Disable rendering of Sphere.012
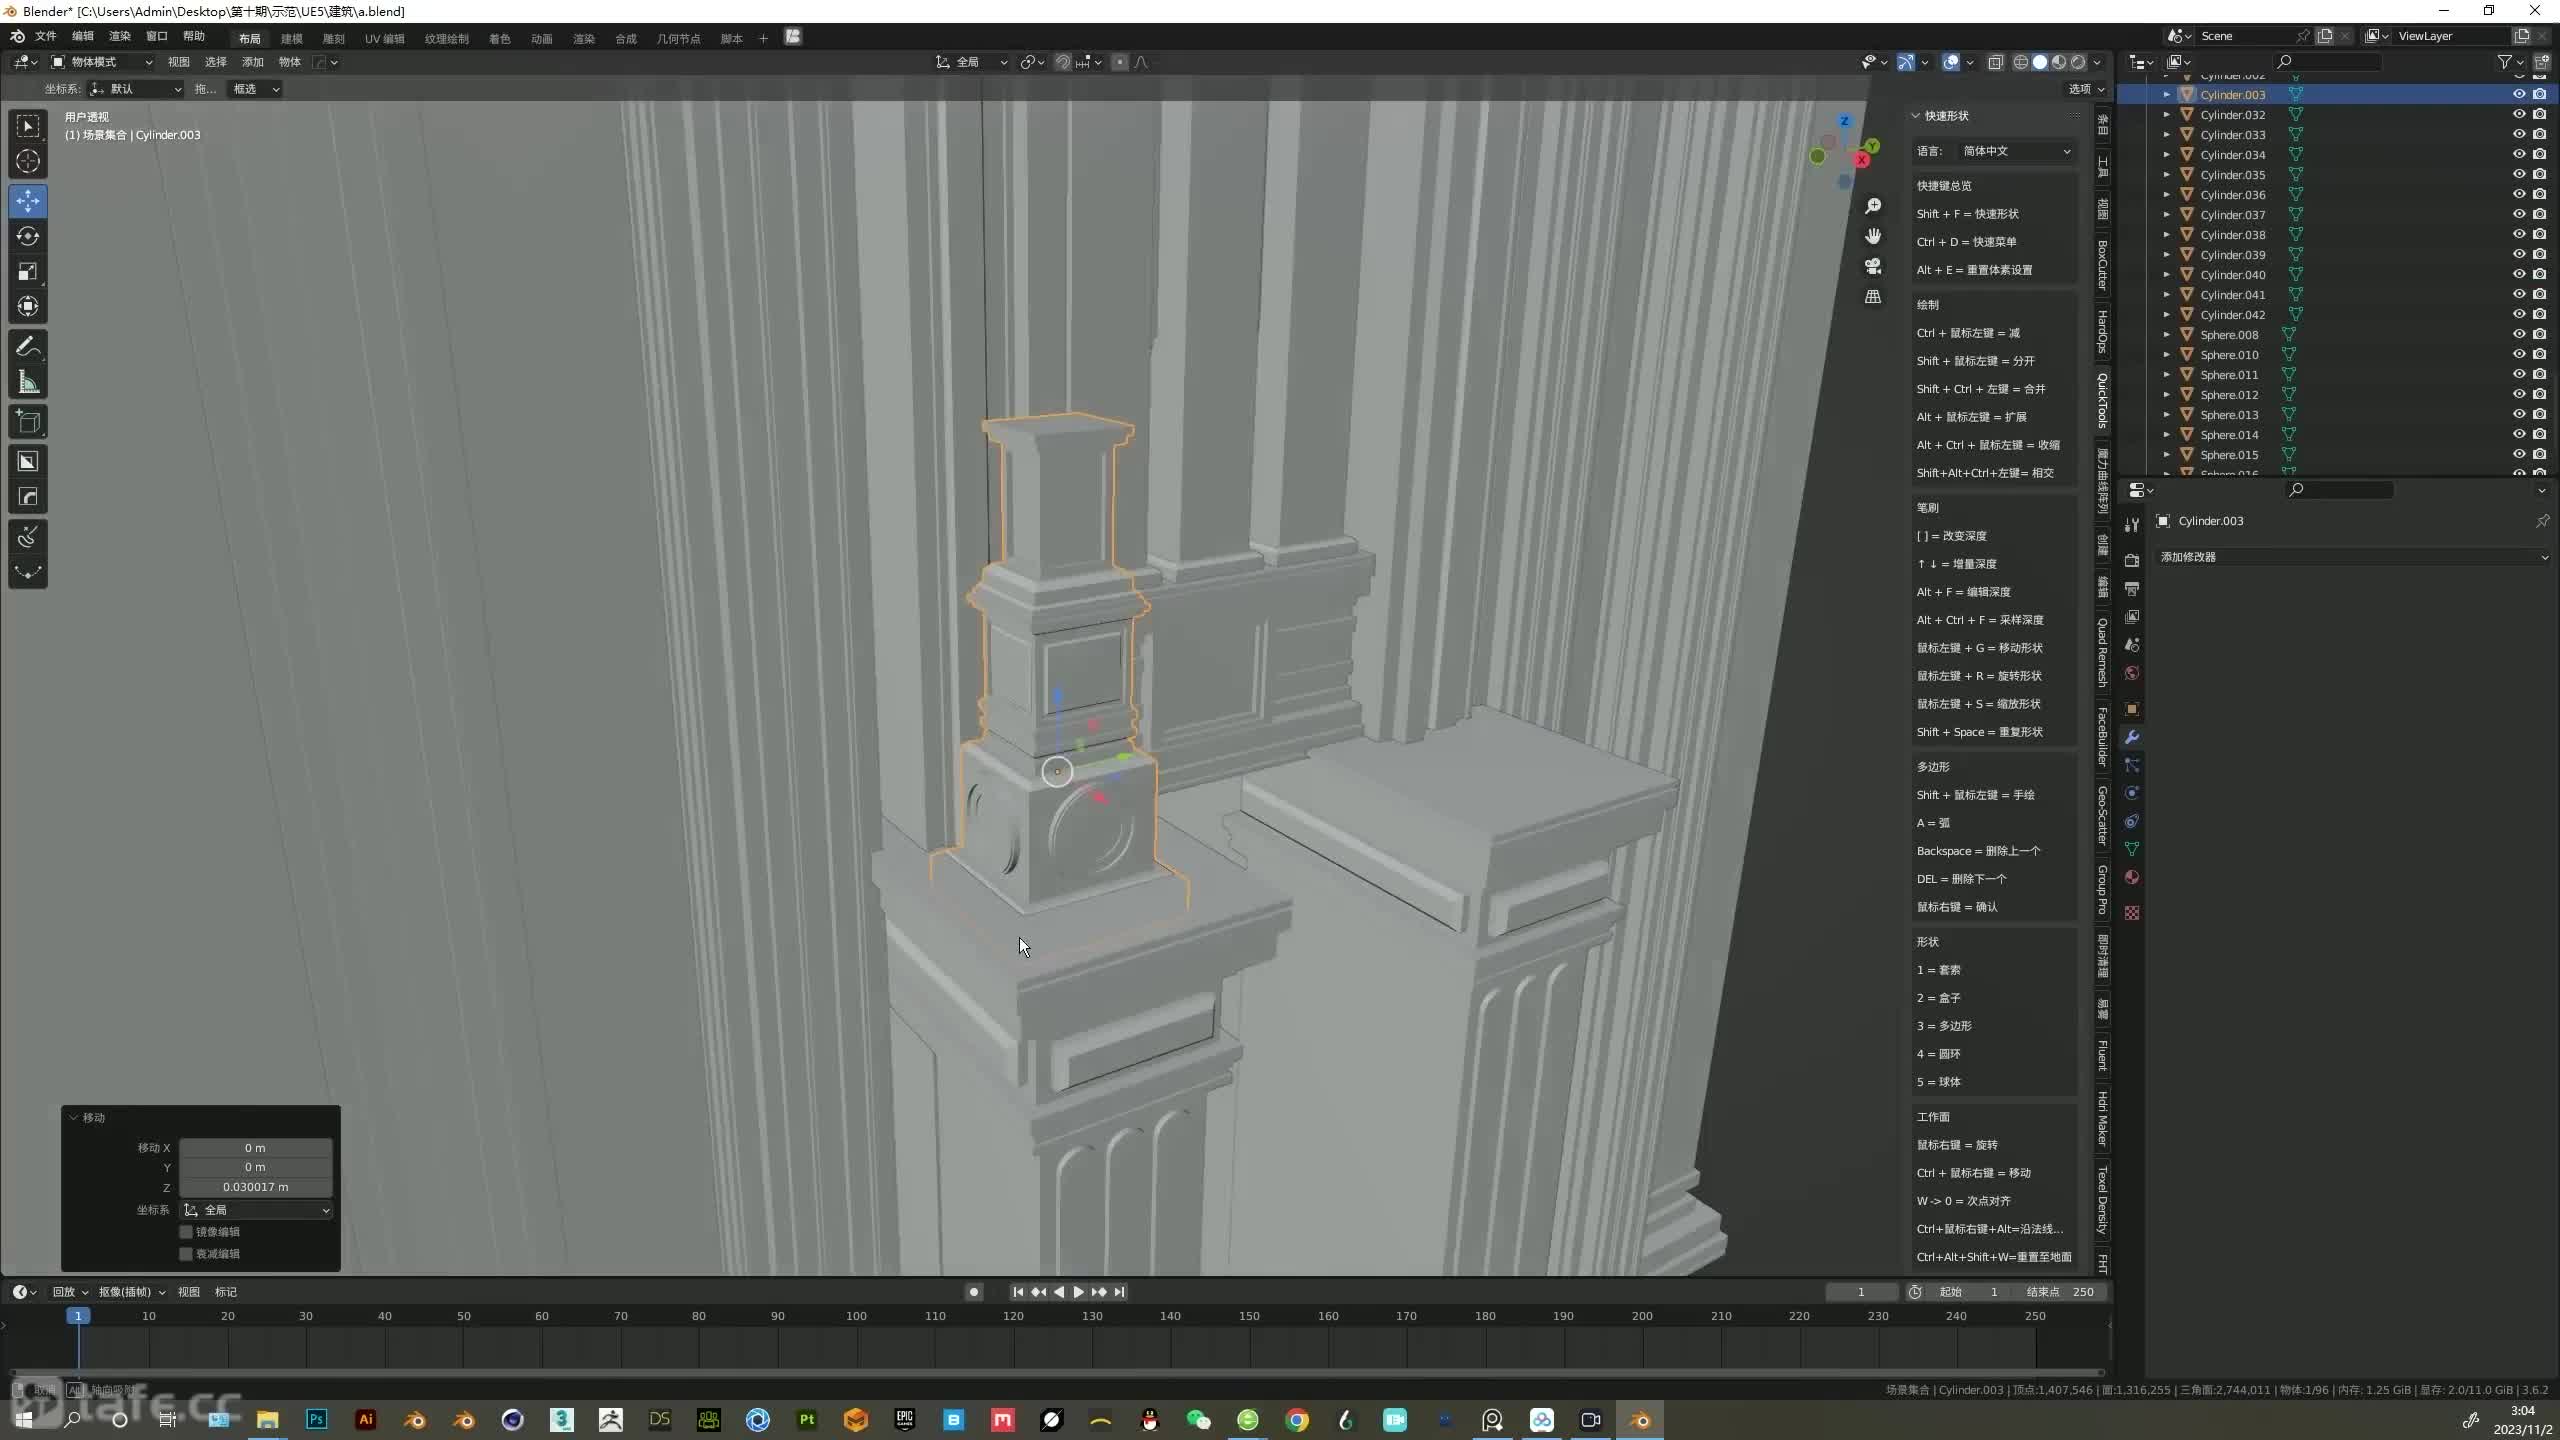Viewport: 2560px width, 1440px height. pos(2539,394)
